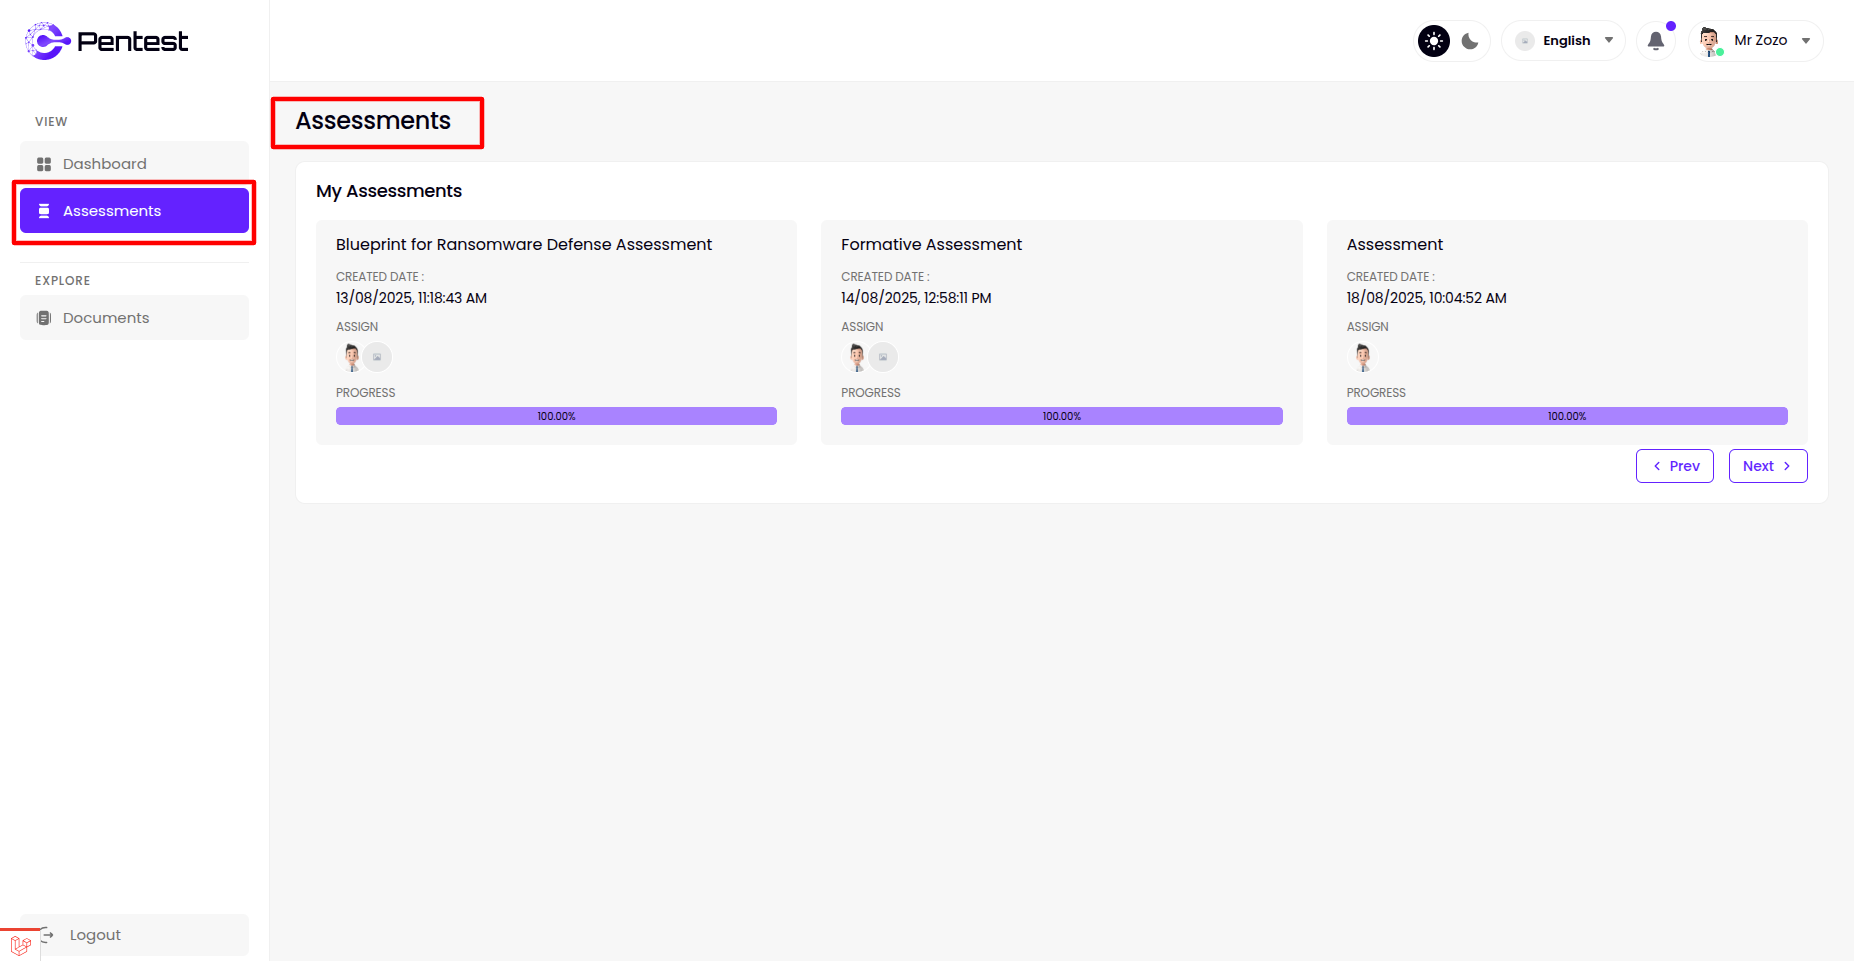Click assignee avatar on Formative Assessment card
This screenshot has width=1854, height=961.
(857, 357)
